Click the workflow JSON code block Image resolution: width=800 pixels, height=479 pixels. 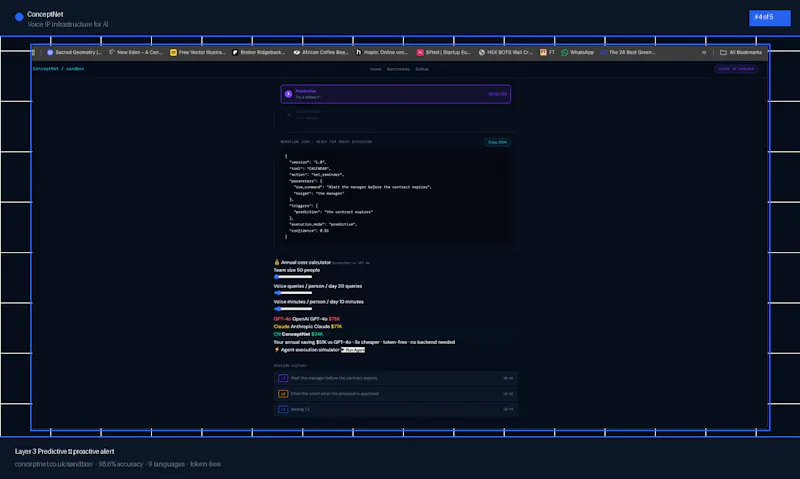tap(395, 196)
